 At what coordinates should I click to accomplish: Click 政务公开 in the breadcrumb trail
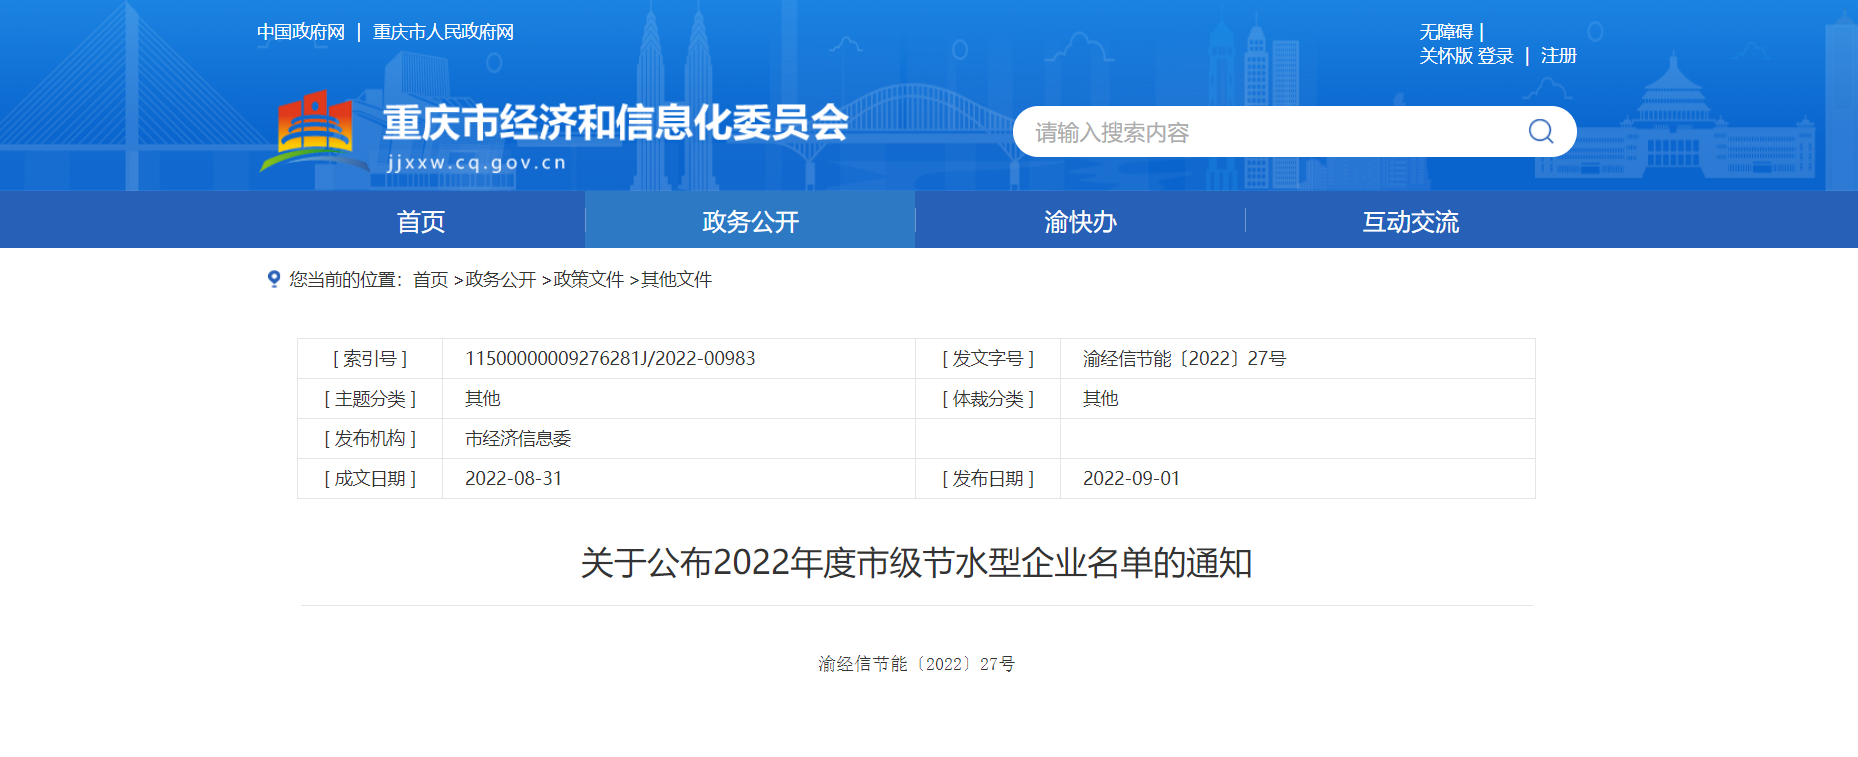click(501, 280)
